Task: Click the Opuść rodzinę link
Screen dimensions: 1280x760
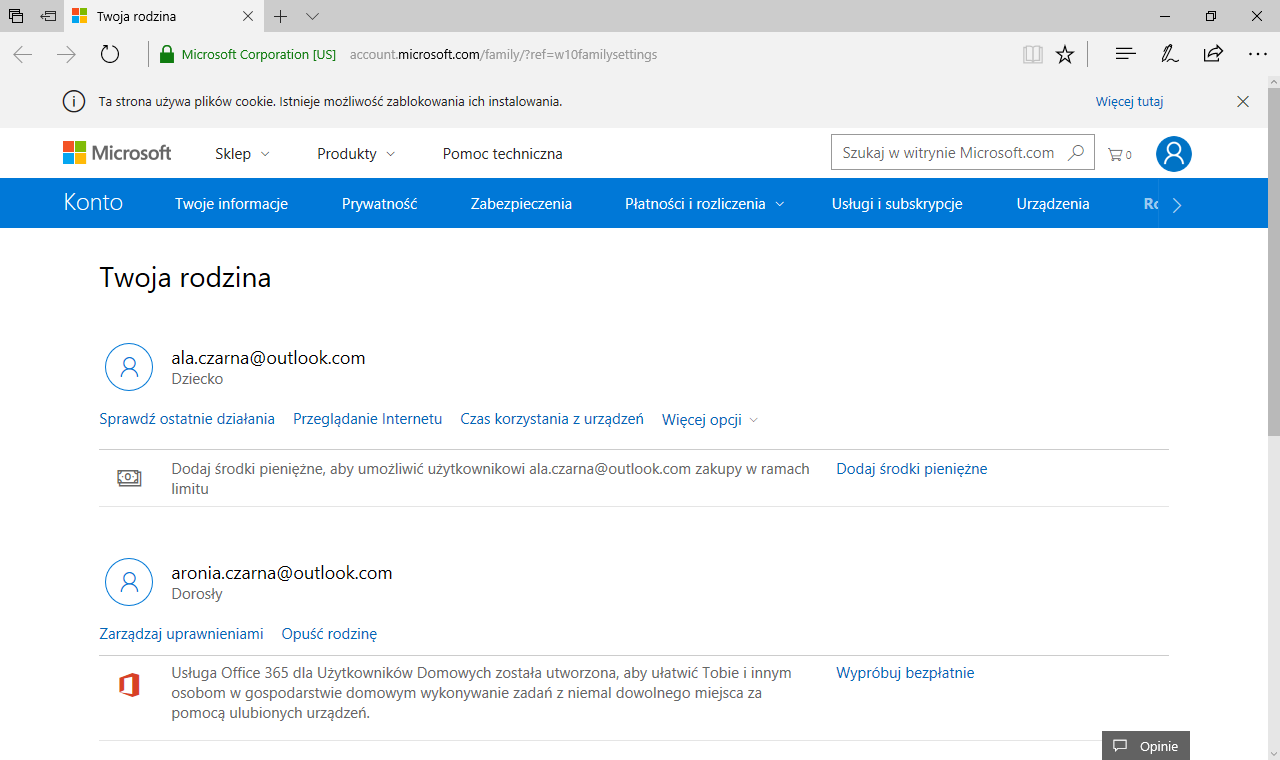Action: 329,634
